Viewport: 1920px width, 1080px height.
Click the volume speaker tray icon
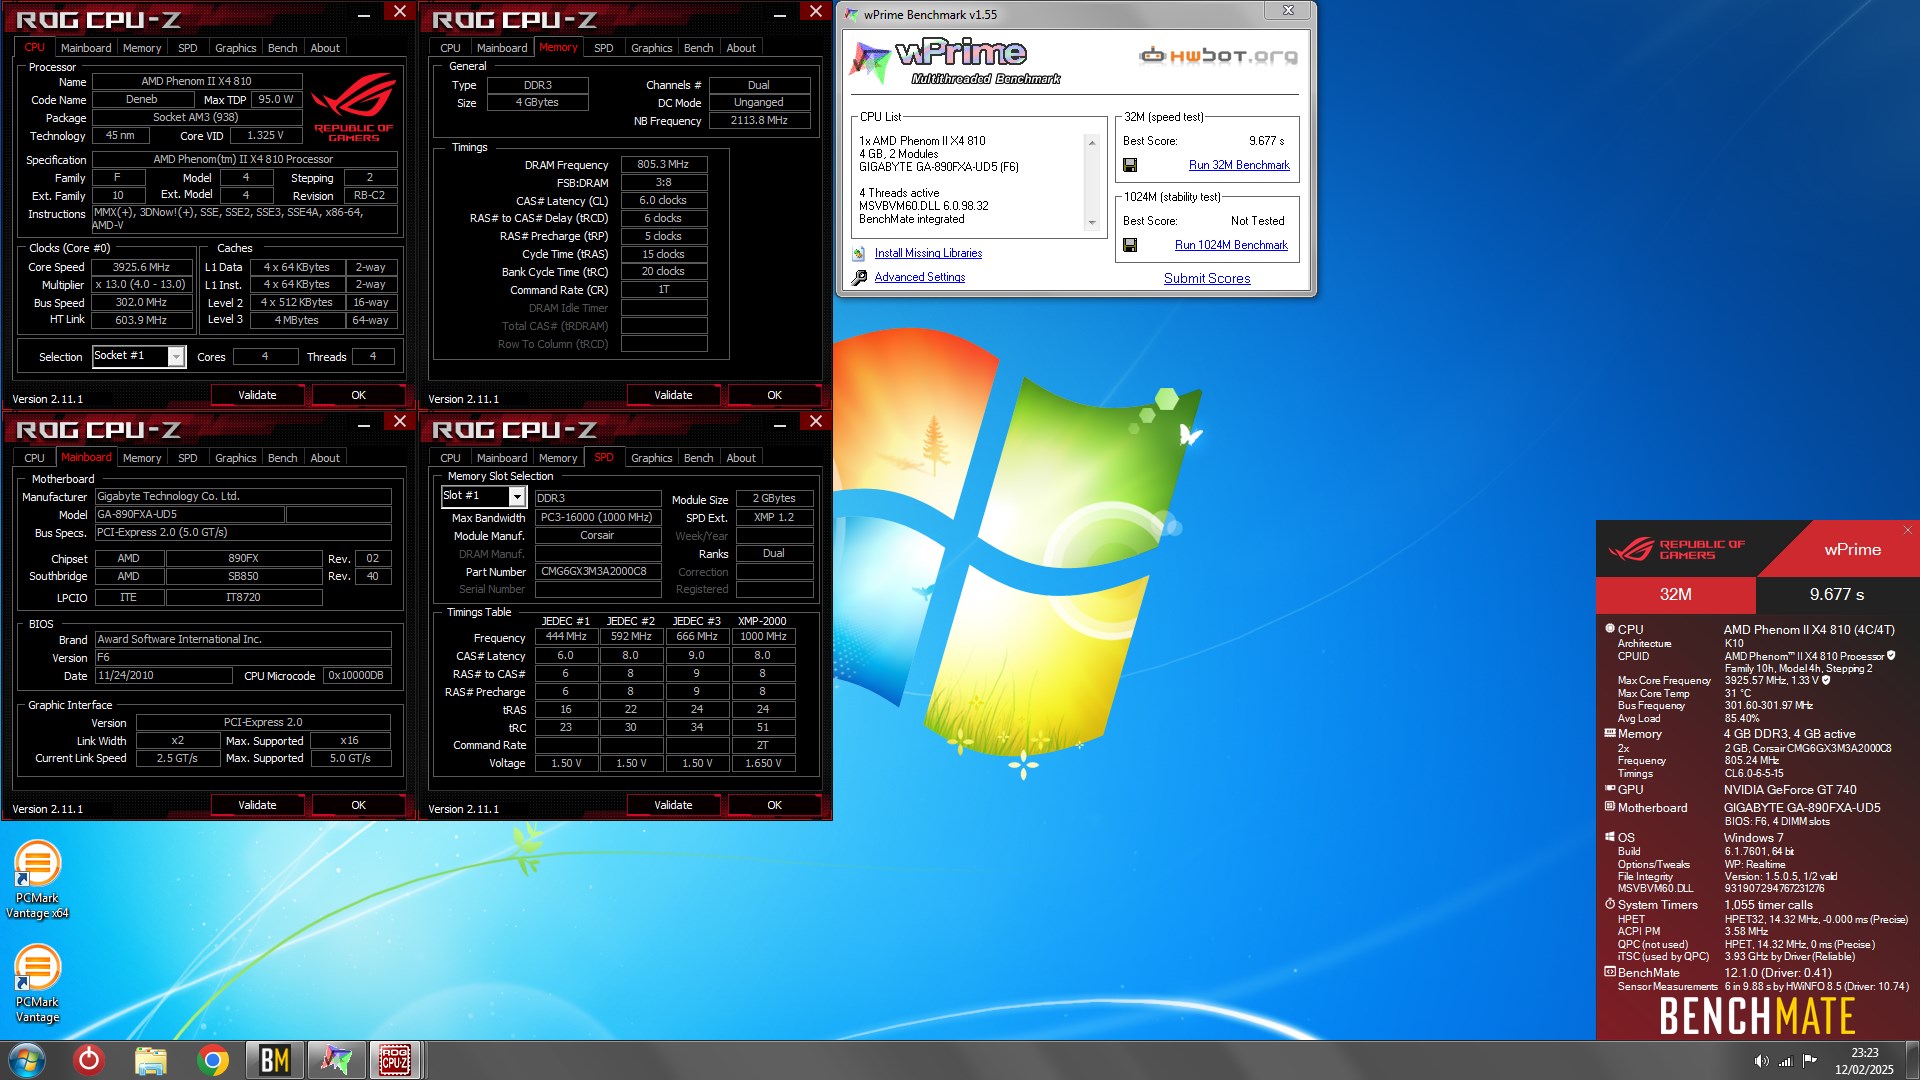coord(1761,1061)
